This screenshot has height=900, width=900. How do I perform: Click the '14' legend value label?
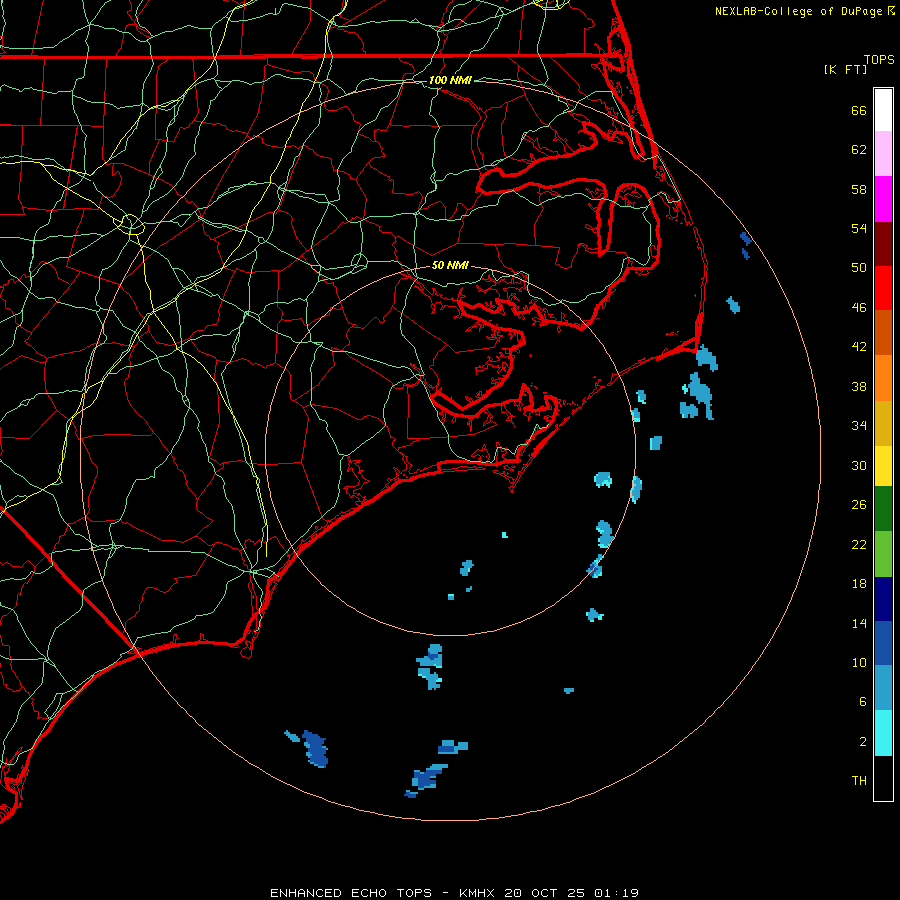(859, 623)
